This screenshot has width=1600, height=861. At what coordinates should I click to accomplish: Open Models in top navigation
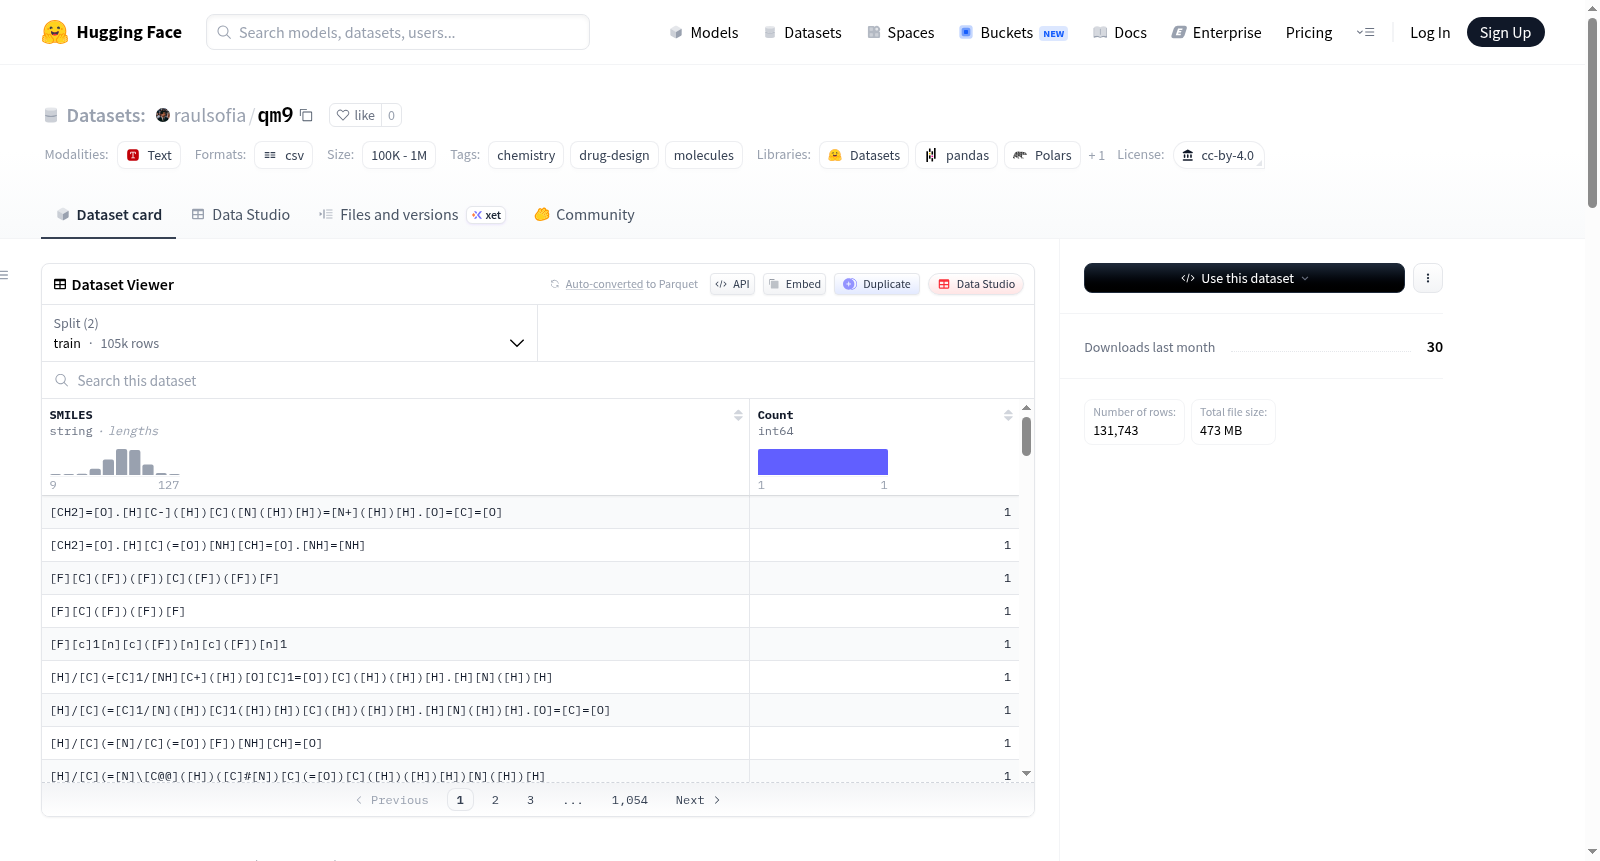704,32
